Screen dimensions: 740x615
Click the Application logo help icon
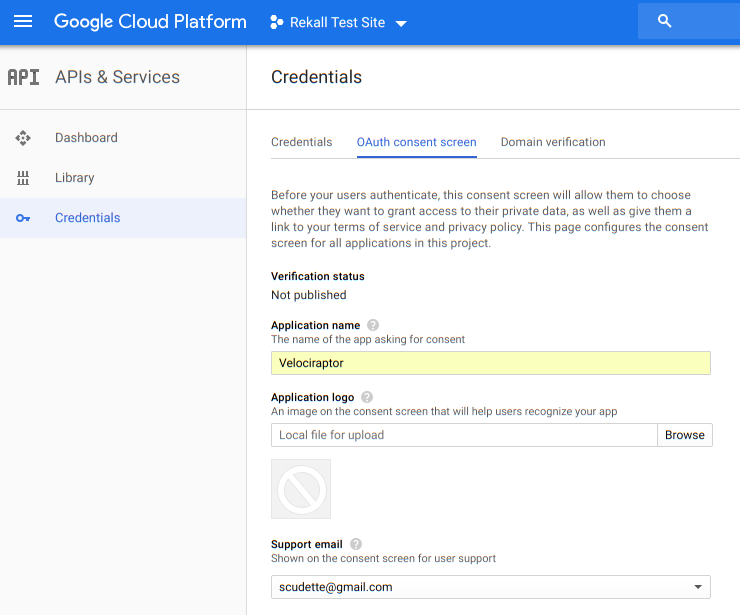[367, 397]
